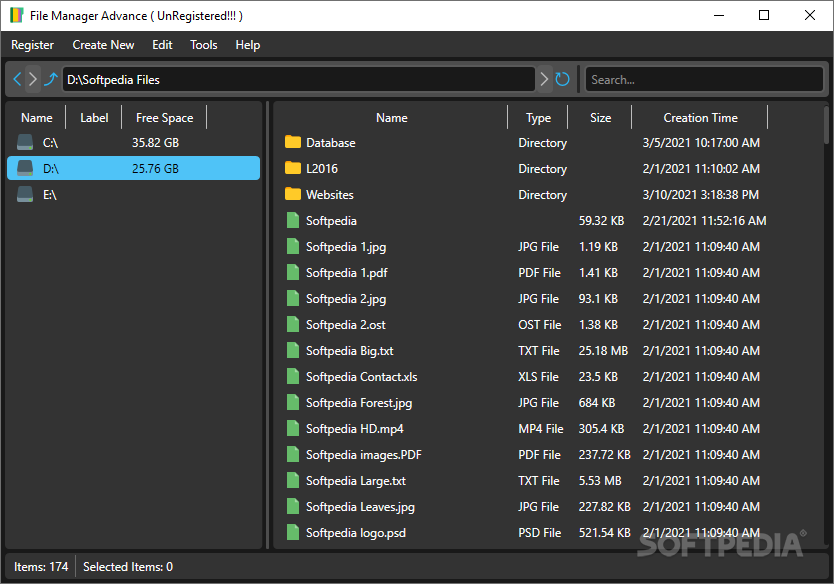The width and height of the screenshot is (834, 584).
Task: Click the OST File type cell
Action: tap(539, 324)
